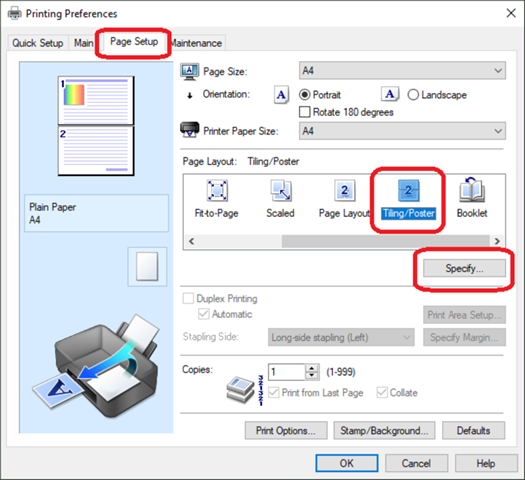This screenshot has height=480, width=525.
Task: Open the Page Size dropdown
Action: (402, 71)
